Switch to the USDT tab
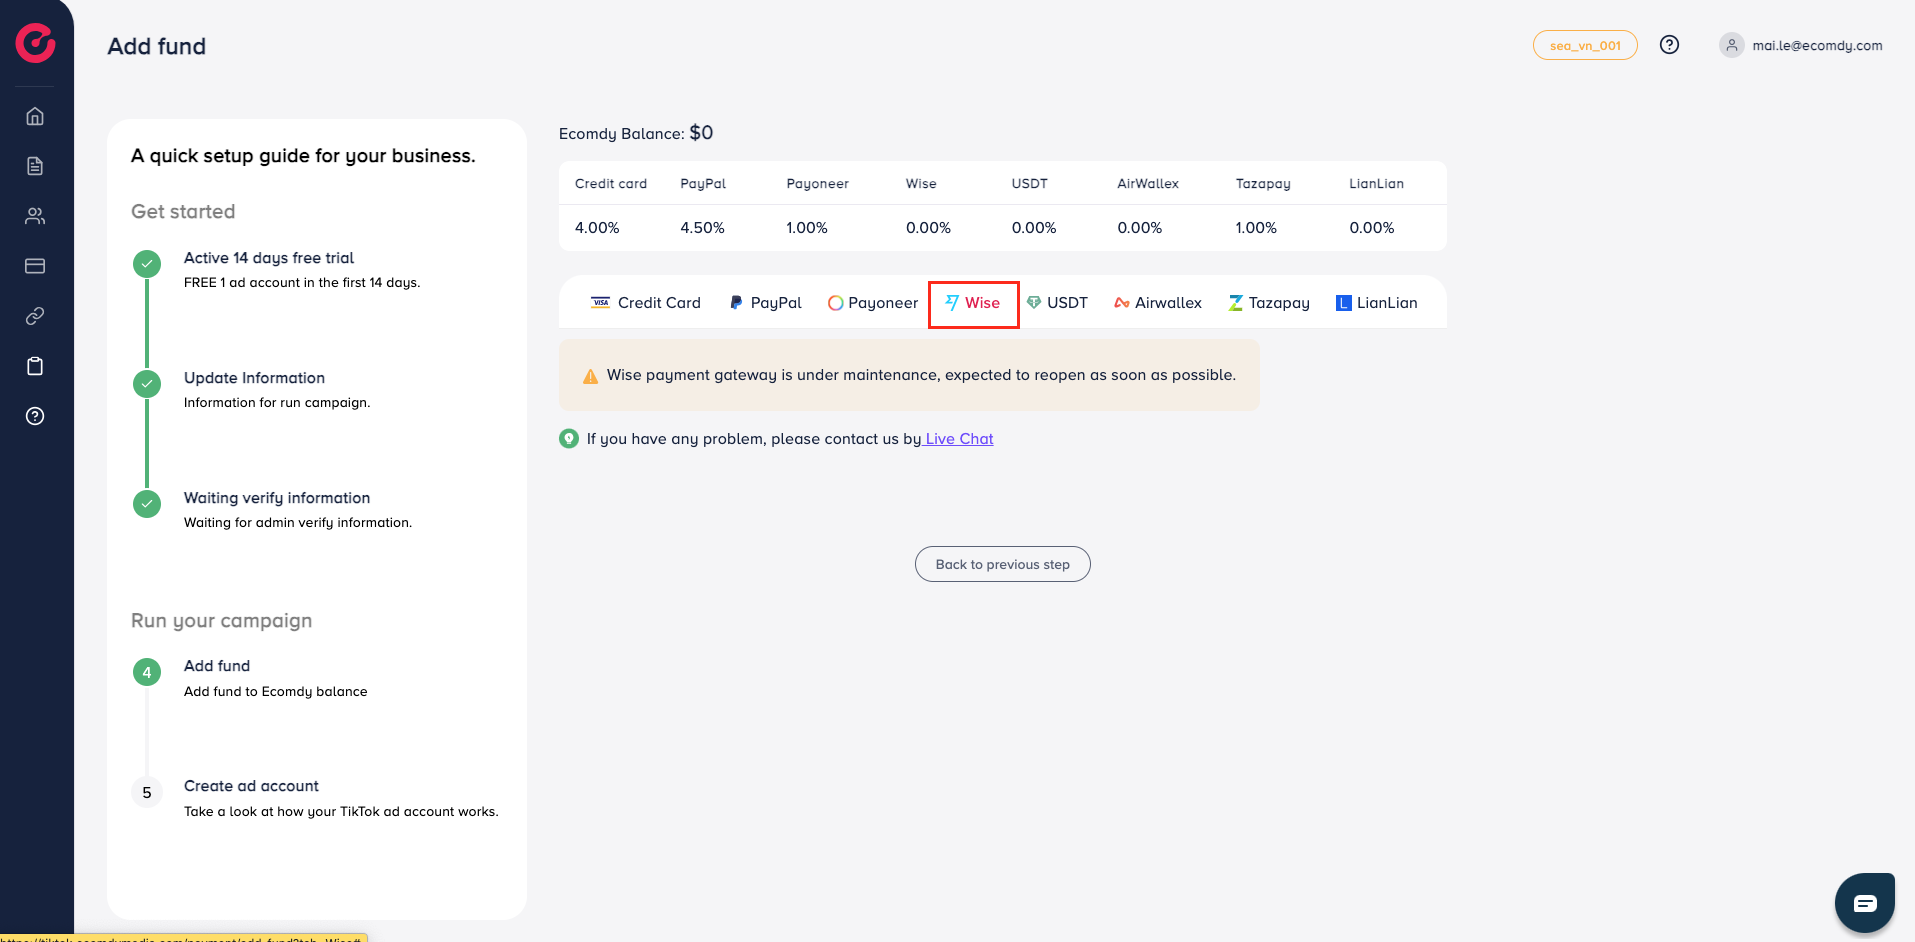Image resolution: width=1915 pixels, height=942 pixels. point(1057,303)
